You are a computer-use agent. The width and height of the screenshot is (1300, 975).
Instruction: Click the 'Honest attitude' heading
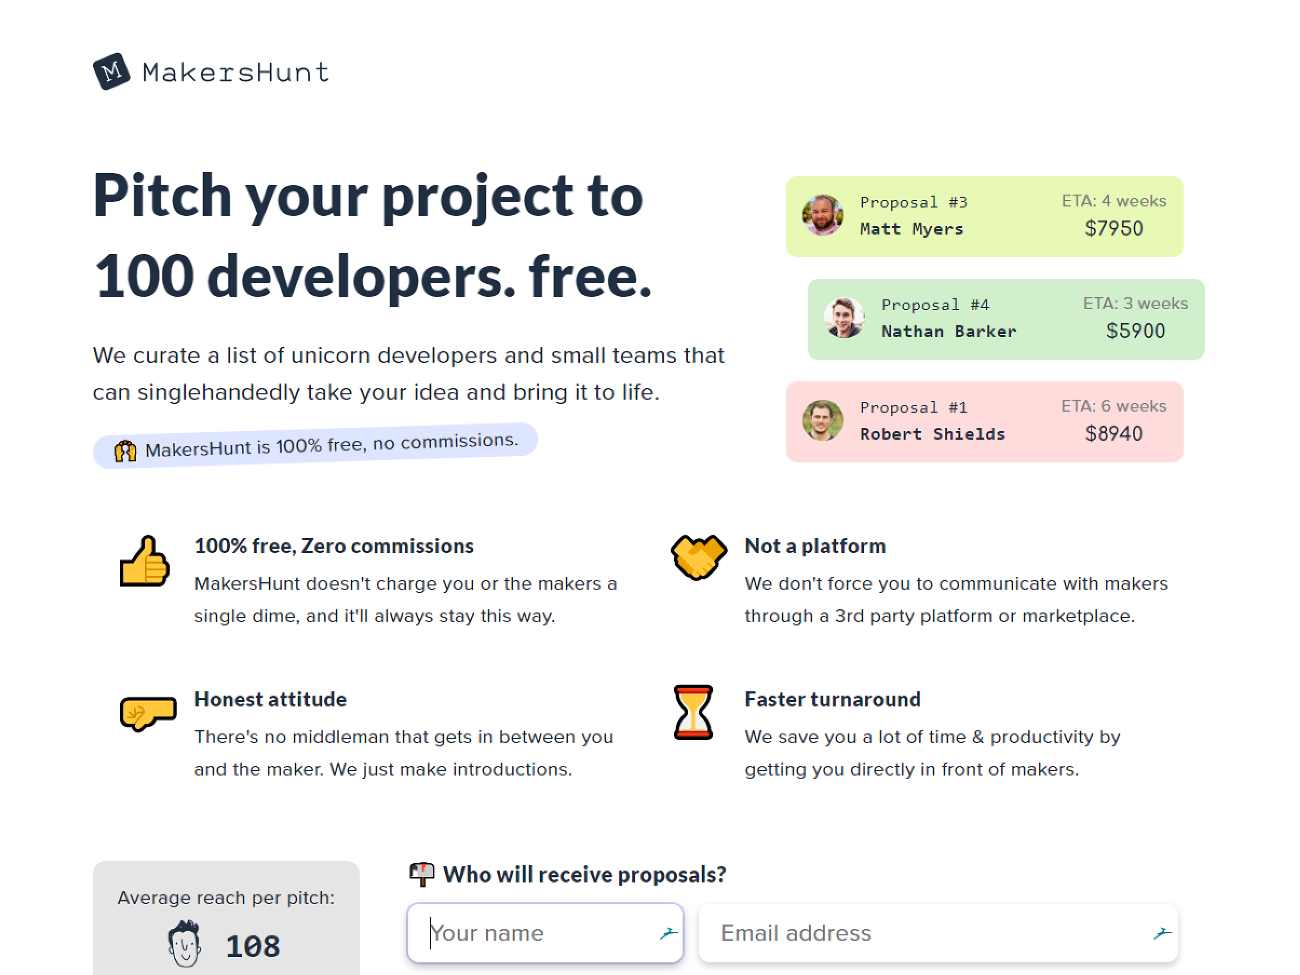click(270, 699)
